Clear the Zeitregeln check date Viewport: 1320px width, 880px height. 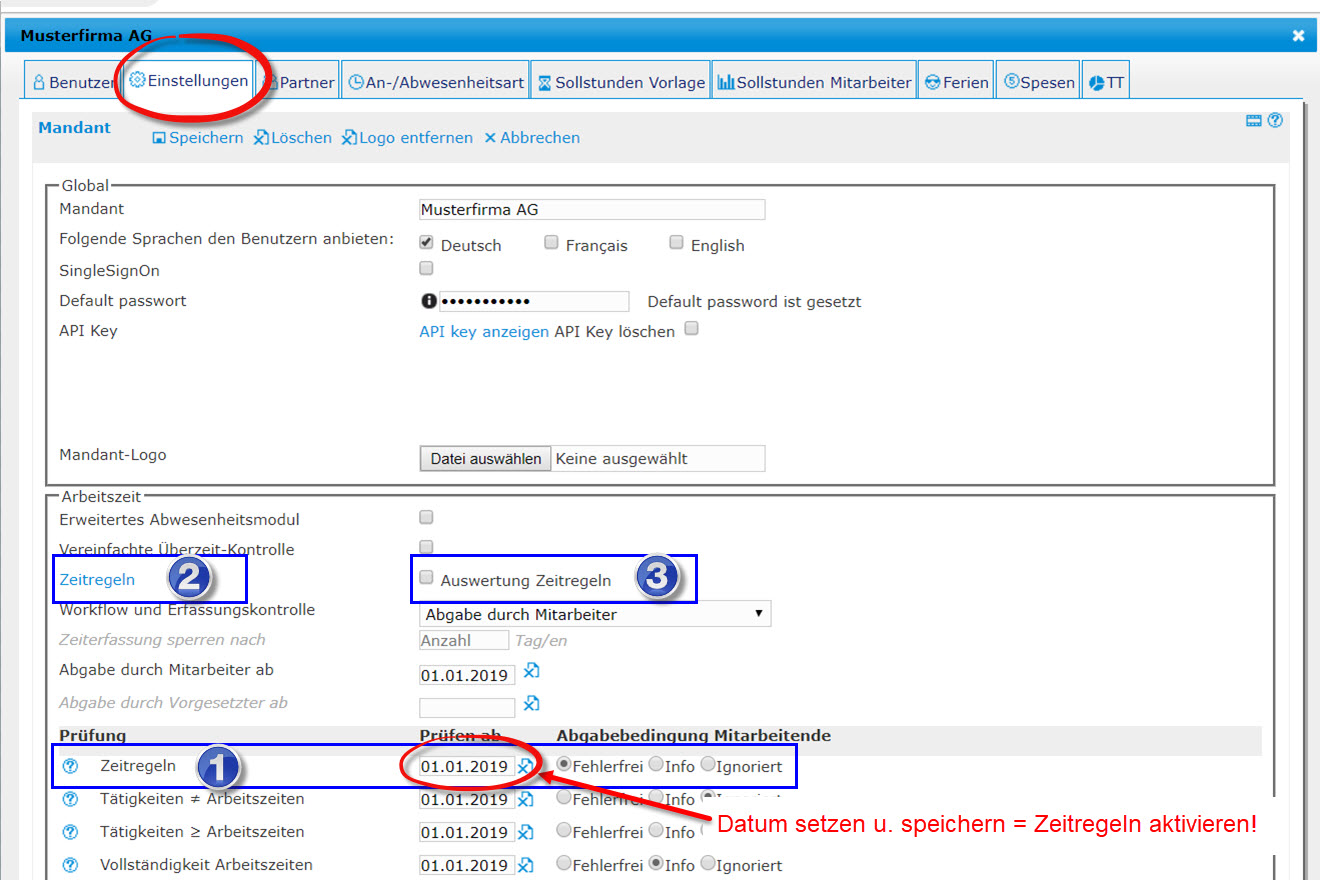[526, 766]
